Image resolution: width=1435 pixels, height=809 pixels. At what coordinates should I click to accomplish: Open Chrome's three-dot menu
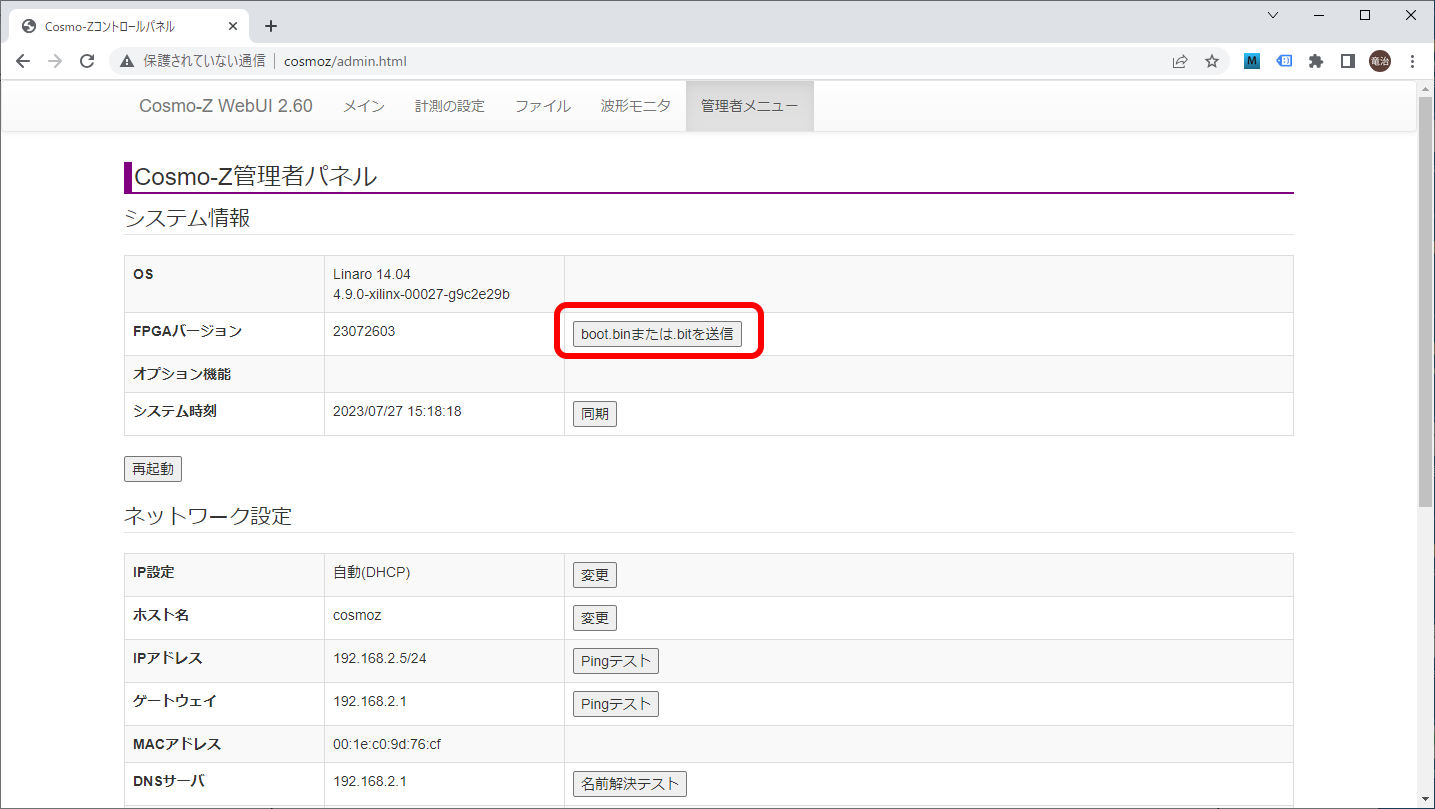[x=1412, y=61]
